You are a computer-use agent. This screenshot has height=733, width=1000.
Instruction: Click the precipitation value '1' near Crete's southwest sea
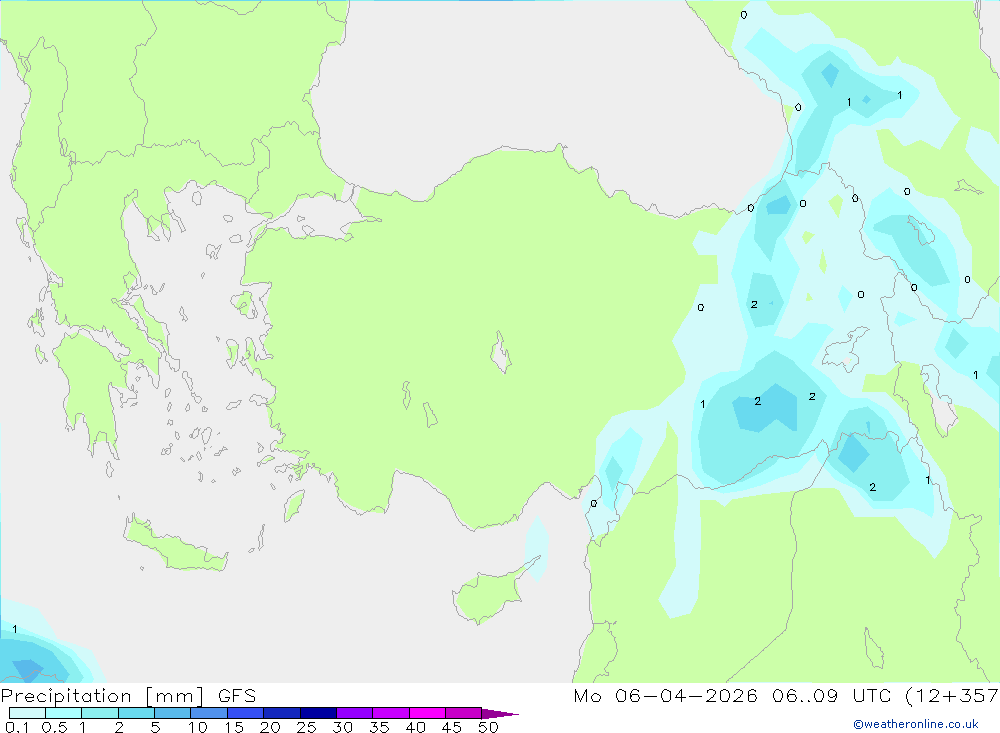[x=15, y=629]
